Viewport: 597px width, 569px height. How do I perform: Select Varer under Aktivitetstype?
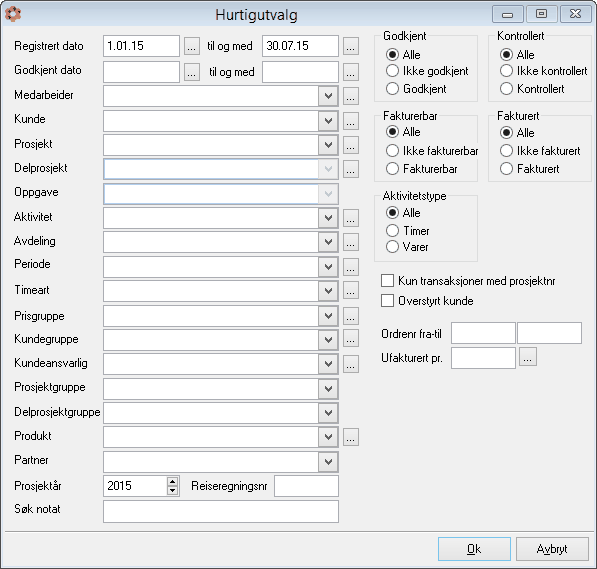coord(407,247)
